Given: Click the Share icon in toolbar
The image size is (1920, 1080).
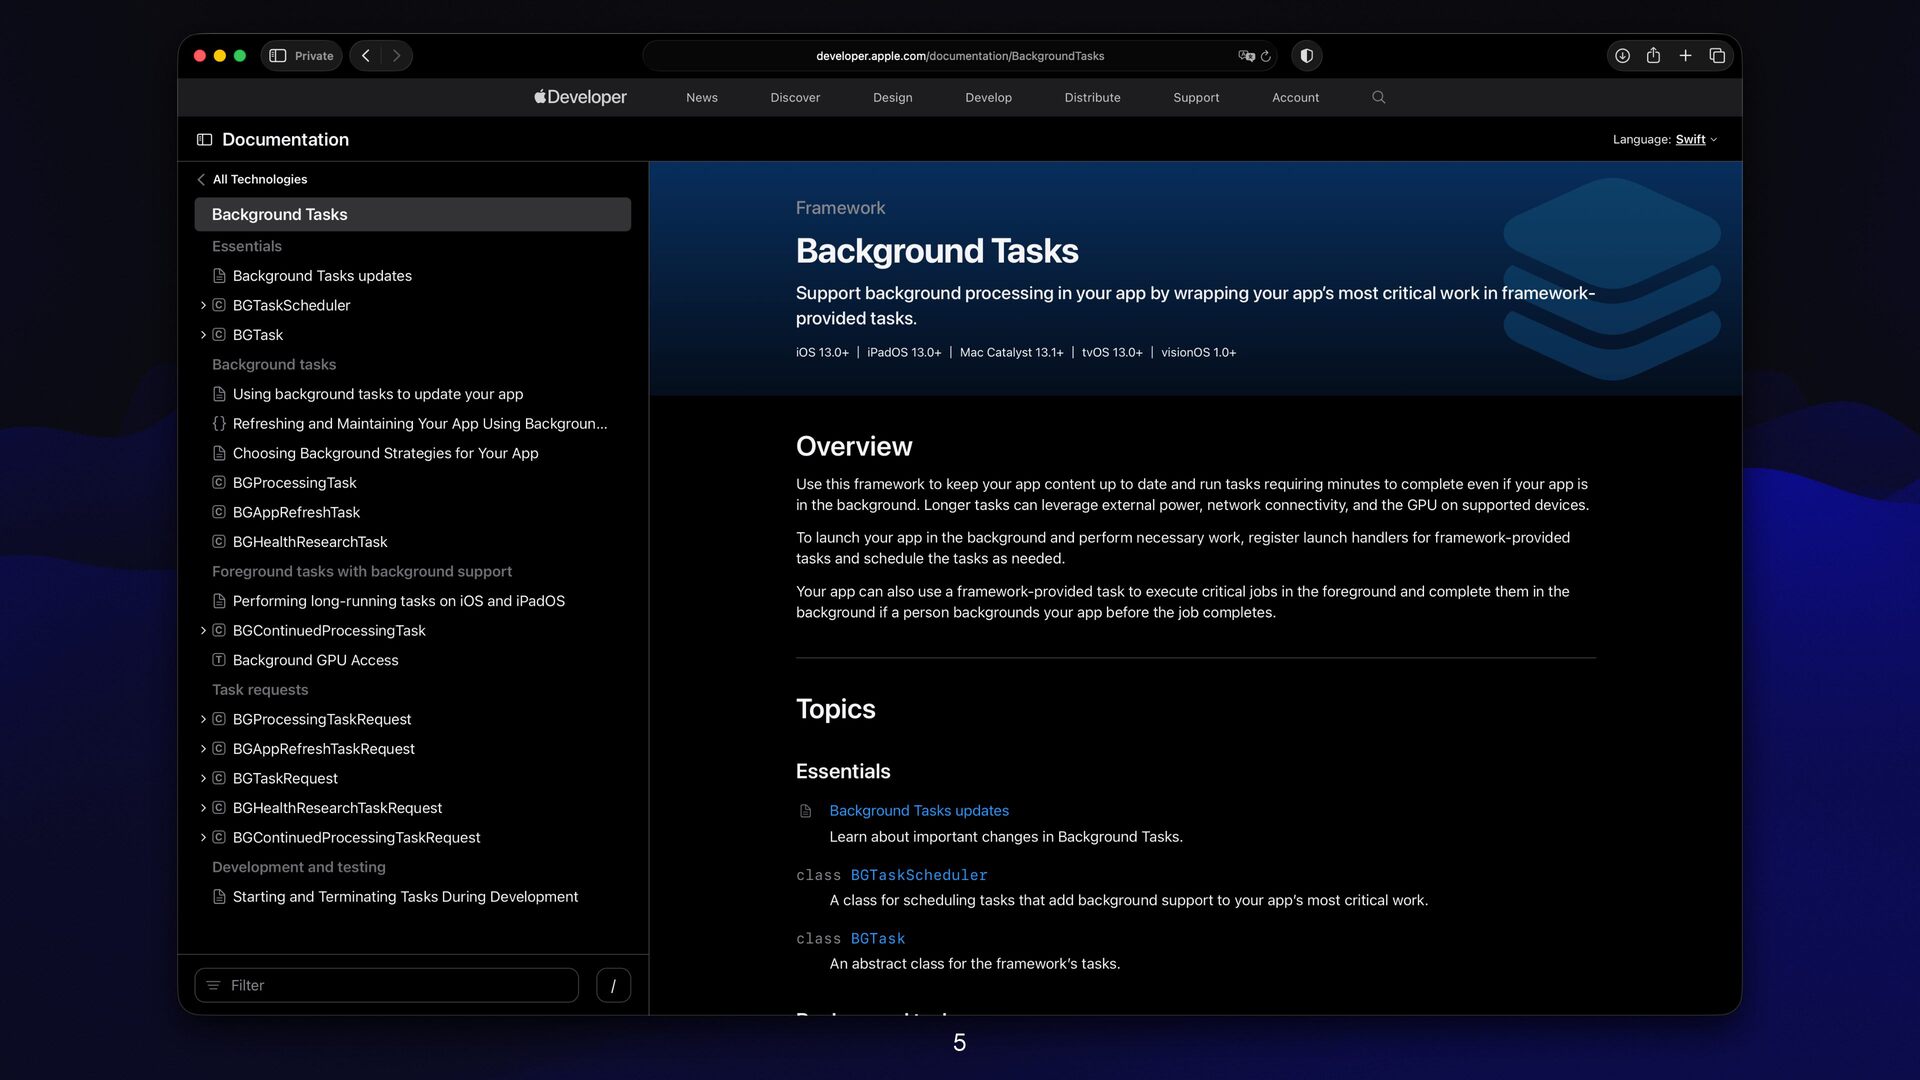Looking at the screenshot, I should 1653,56.
